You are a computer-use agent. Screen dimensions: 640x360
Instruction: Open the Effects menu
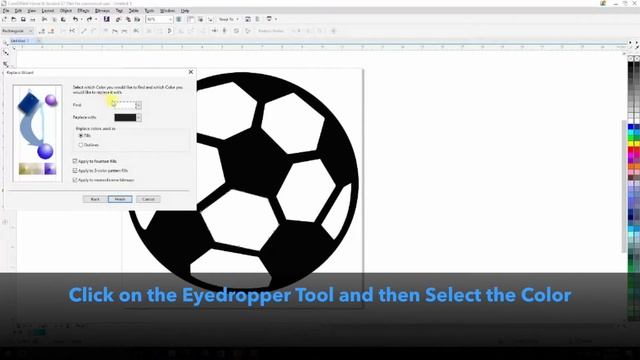point(83,11)
